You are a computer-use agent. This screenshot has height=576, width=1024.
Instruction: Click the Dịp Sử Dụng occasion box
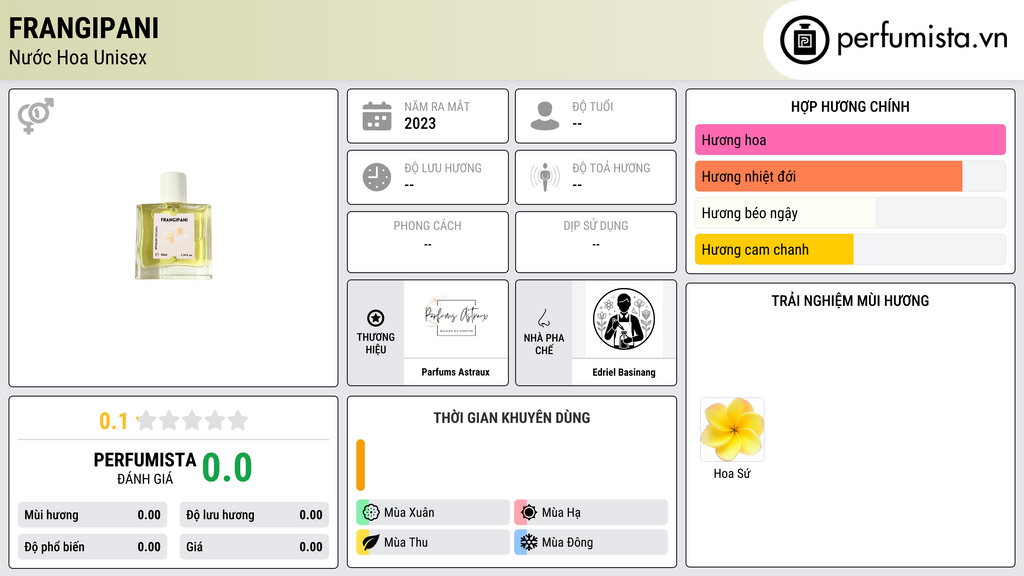[596, 242]
